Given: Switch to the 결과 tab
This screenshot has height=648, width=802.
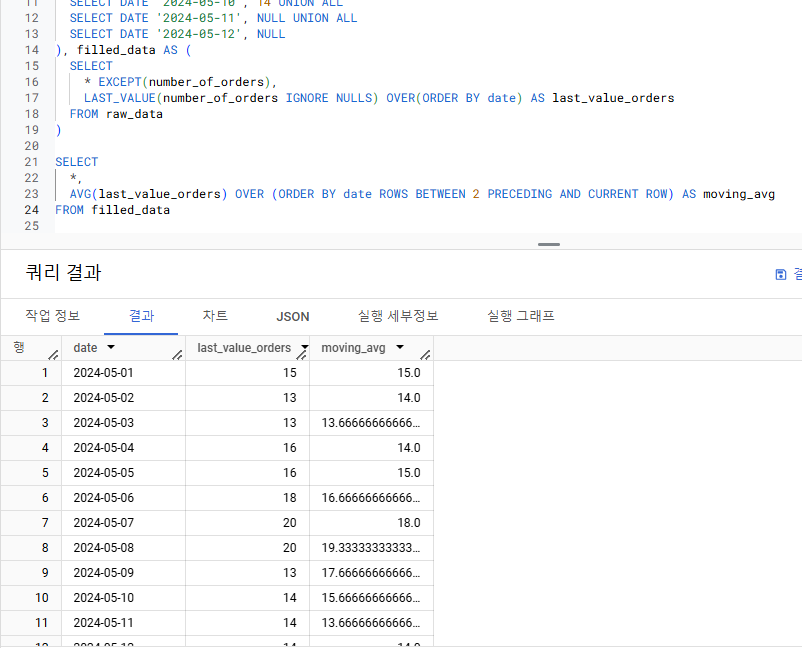Looking at the screenshot, I should coord(141,316).
